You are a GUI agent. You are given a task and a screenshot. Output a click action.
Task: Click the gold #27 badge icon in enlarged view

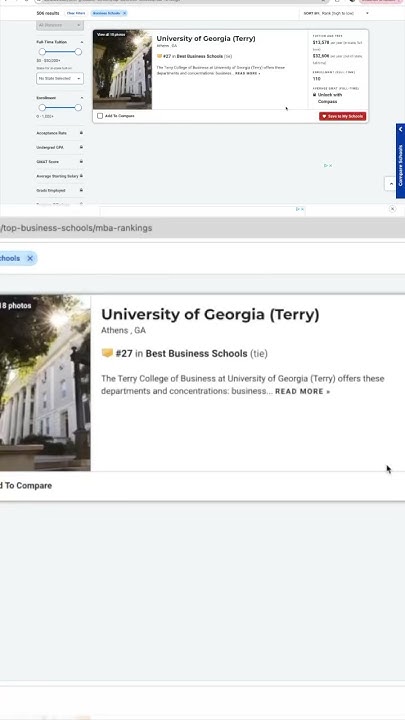(107, 353)
